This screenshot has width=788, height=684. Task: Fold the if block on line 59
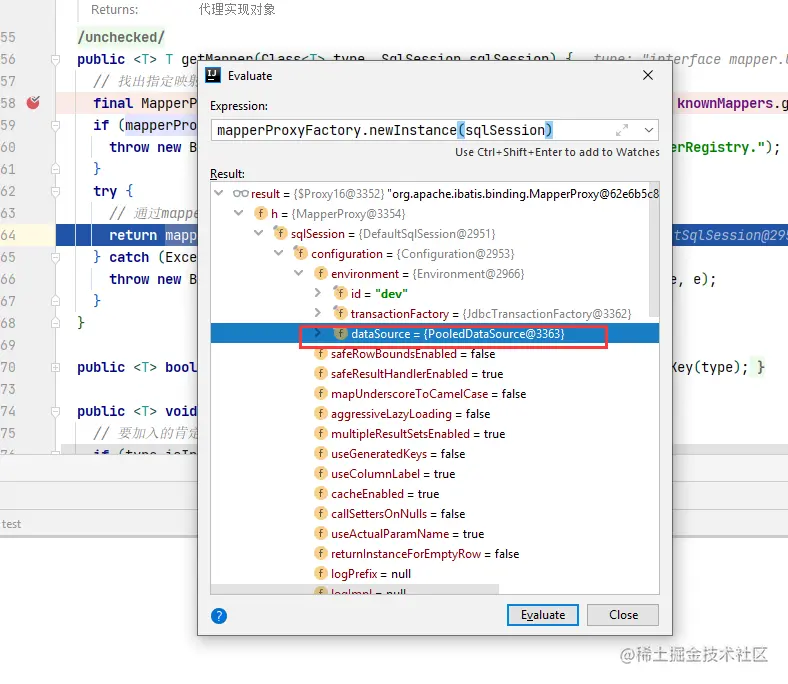coord(55,125)
